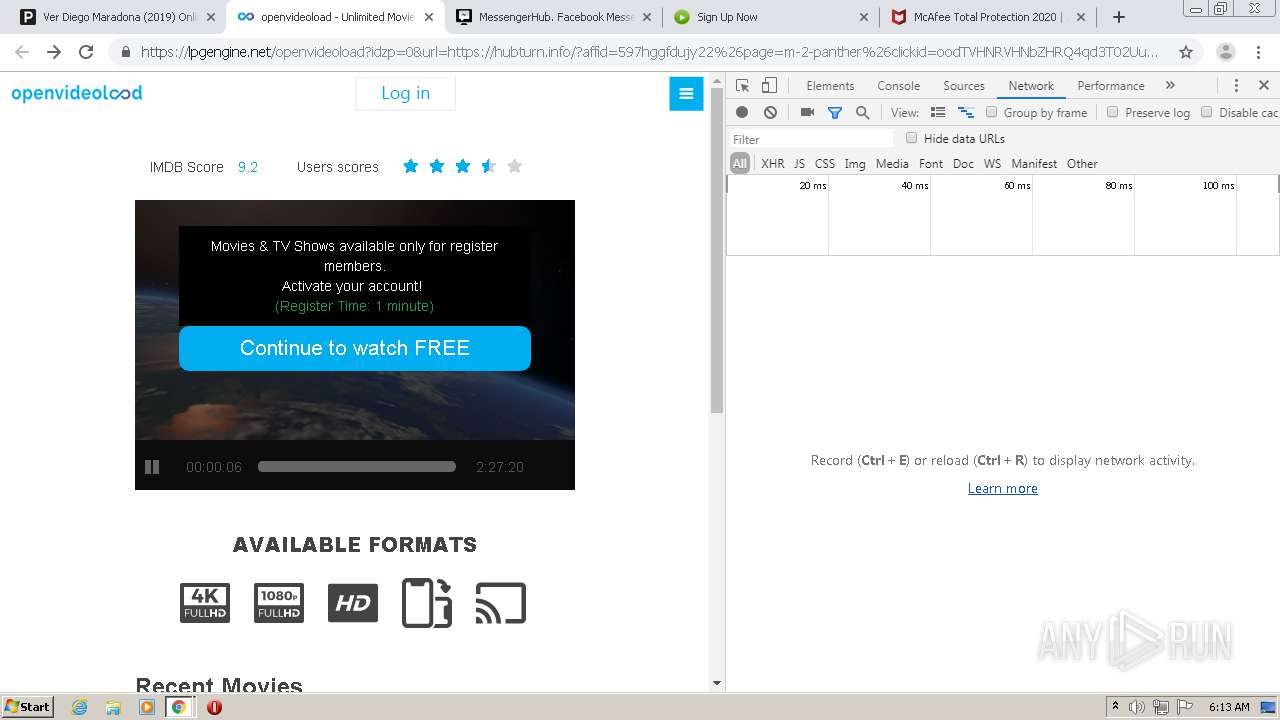Image resolution: width=1280 pixels, height=720 pixels.
Task: Click the cast to screen format icon
Action: 501,603
